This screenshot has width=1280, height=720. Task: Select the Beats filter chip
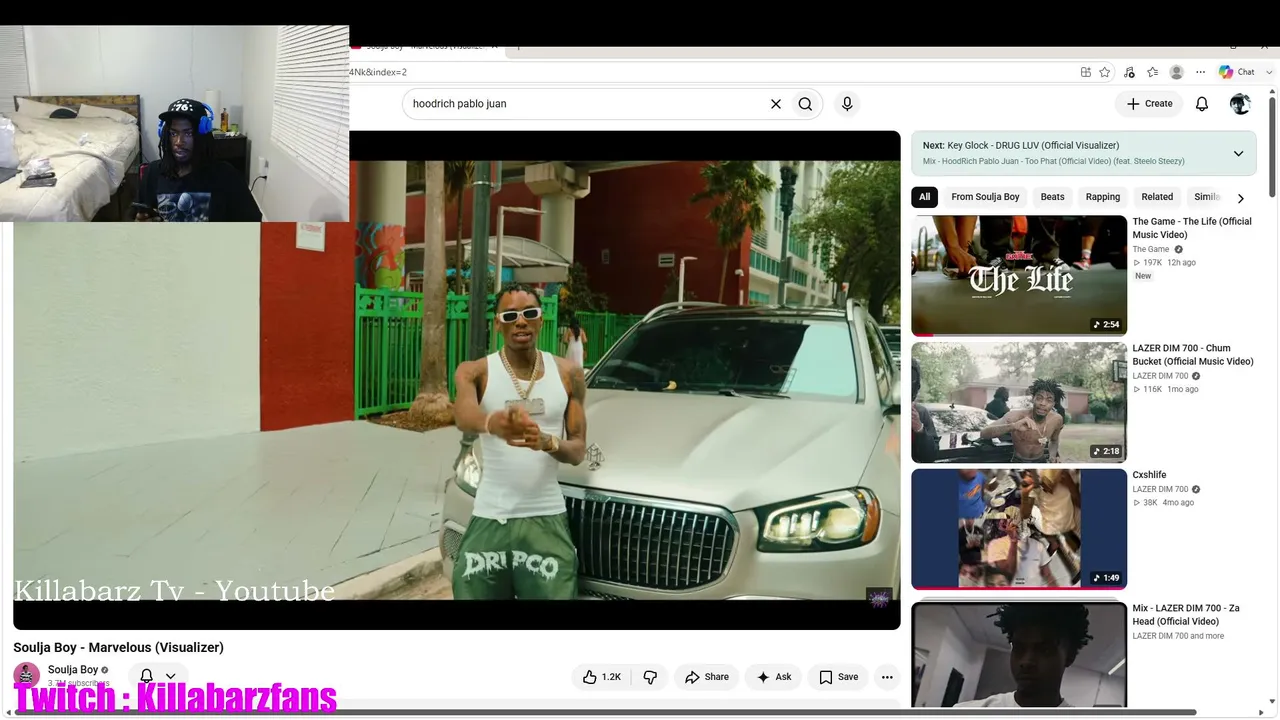pyautogui.click(x=1052, y=197)
